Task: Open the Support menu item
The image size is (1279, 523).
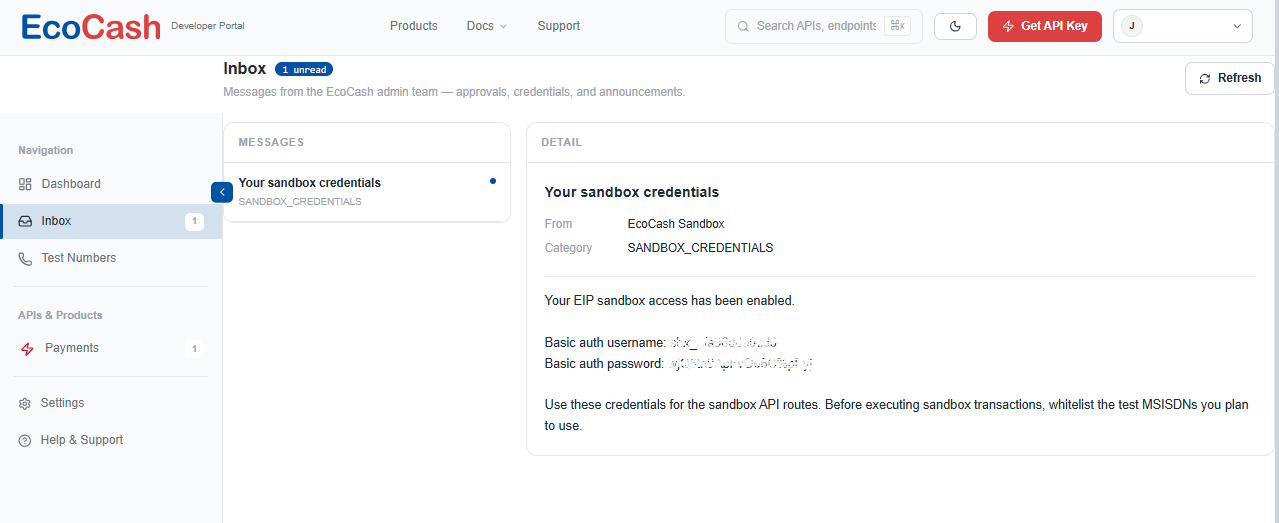Action: (x=558, y=26)
